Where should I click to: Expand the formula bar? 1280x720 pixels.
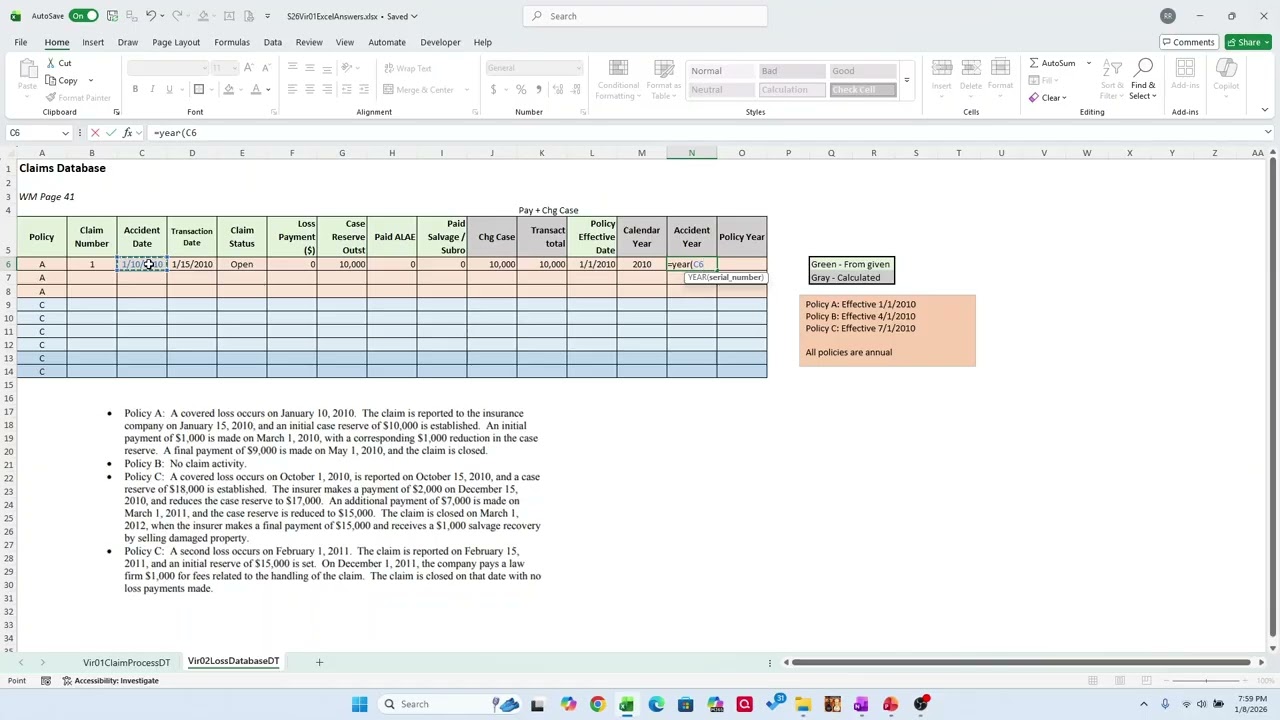point(1268,133)
